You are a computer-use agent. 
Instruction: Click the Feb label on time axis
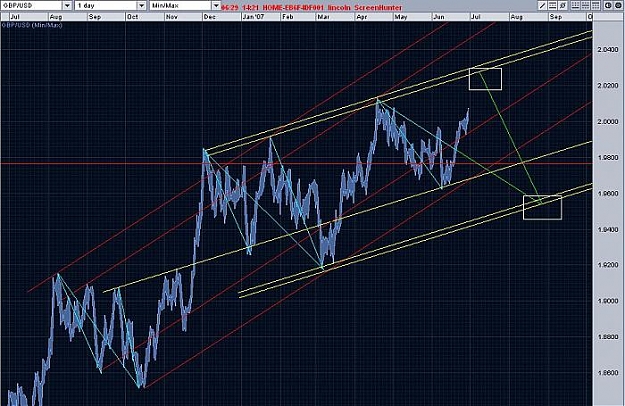click(287, 17)
